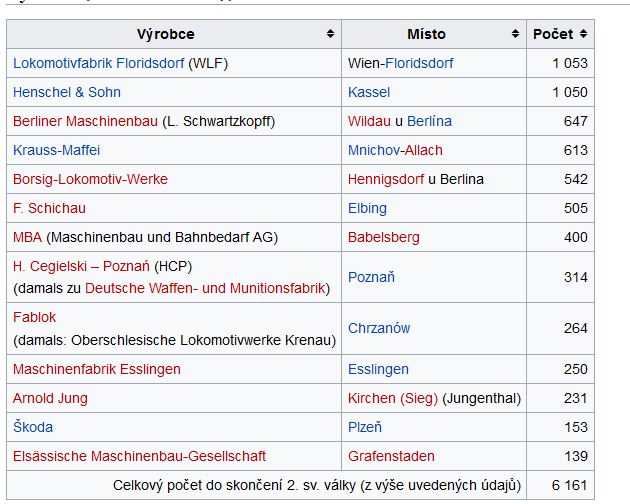Image resolution: width=630 pixels, height=504 pixels.
Task: Open red link Deutsche Waffen- und Munitionsfabrik
Action: (205, 288)
